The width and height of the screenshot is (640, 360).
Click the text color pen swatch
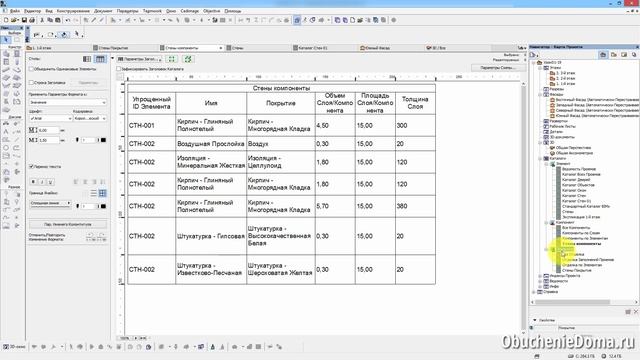103,140
